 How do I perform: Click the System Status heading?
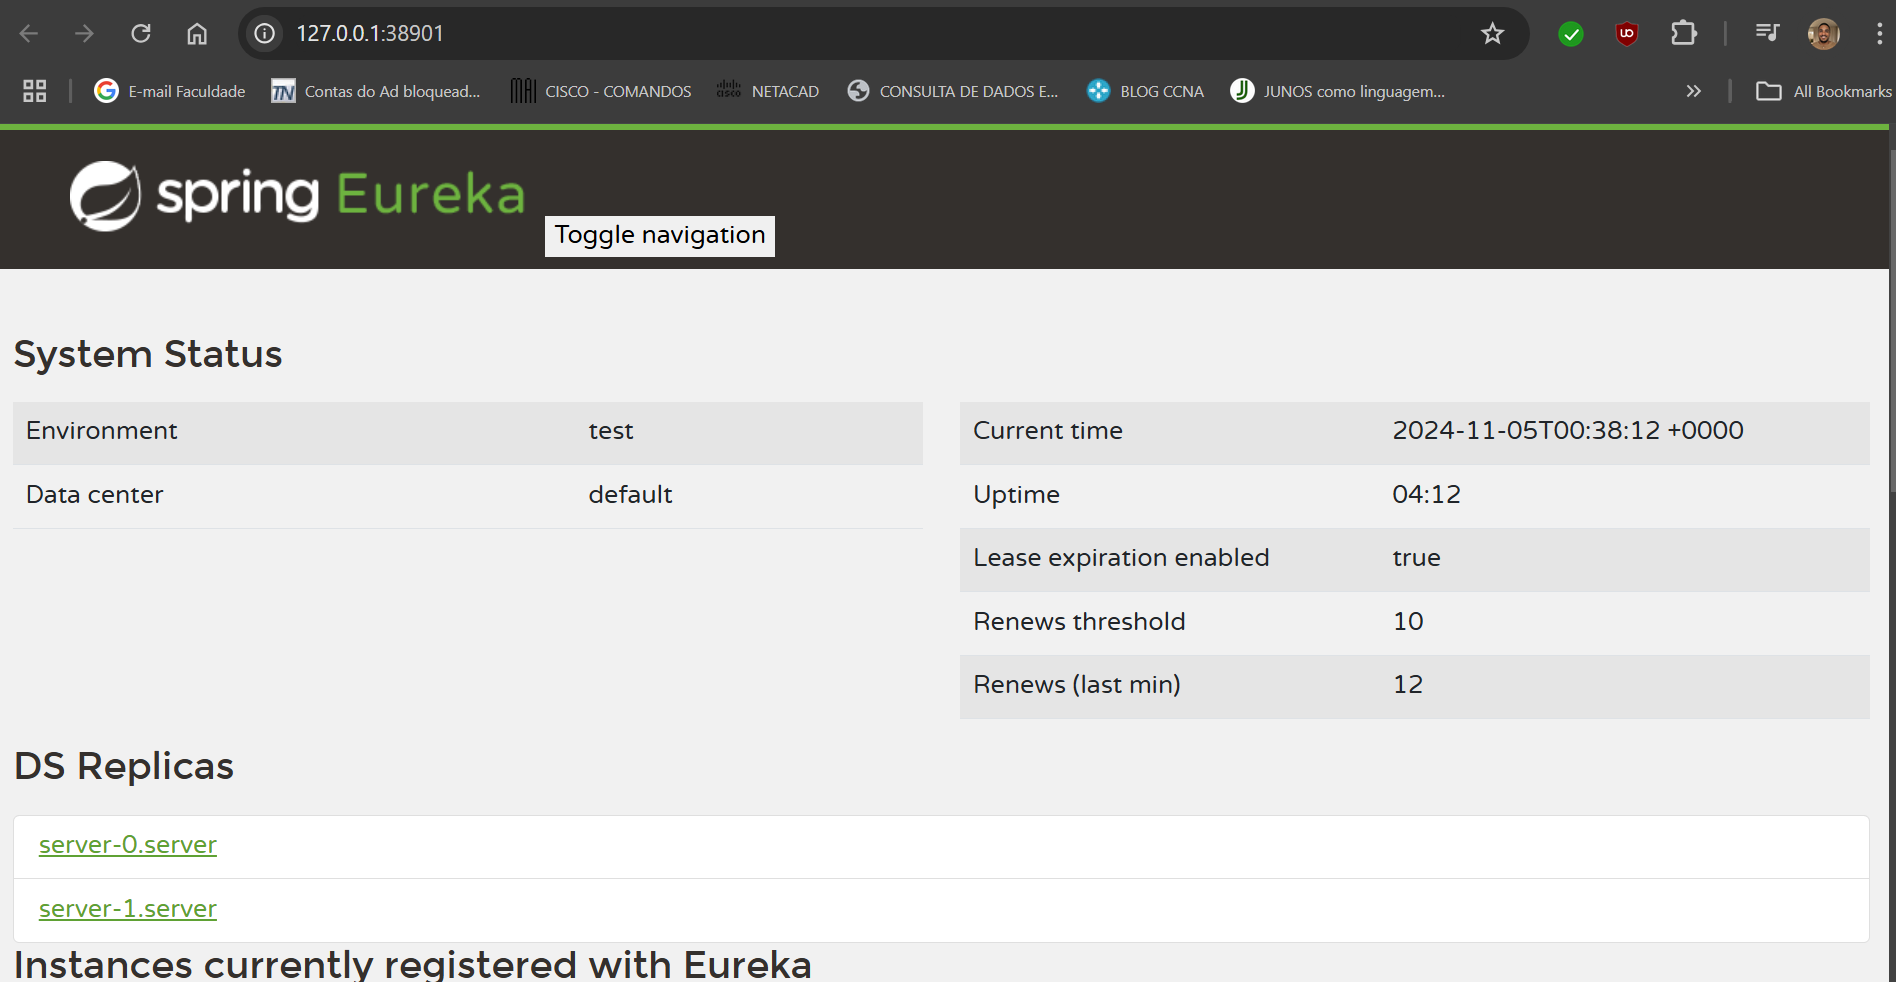[148, 354]
